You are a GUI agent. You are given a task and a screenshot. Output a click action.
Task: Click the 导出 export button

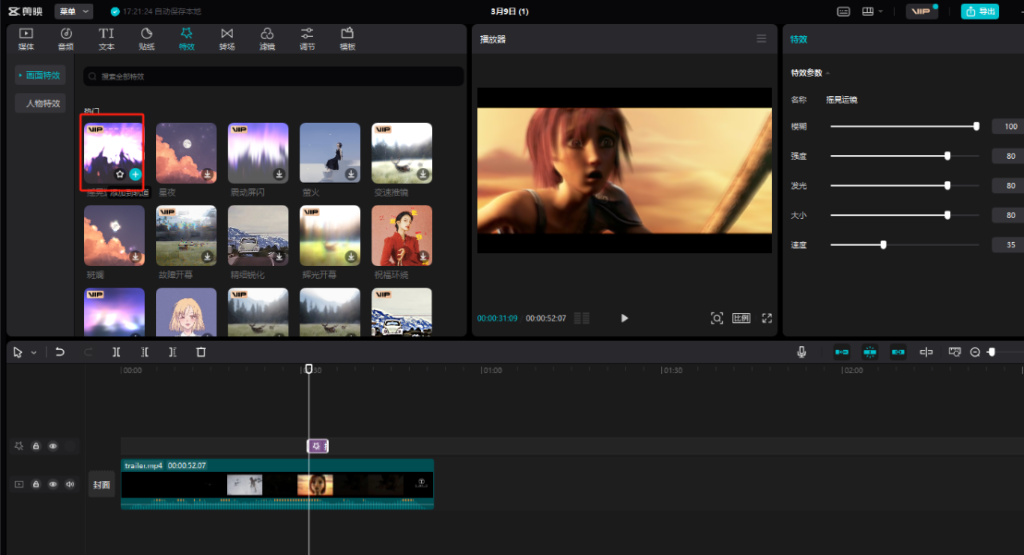tap(980, 11)
